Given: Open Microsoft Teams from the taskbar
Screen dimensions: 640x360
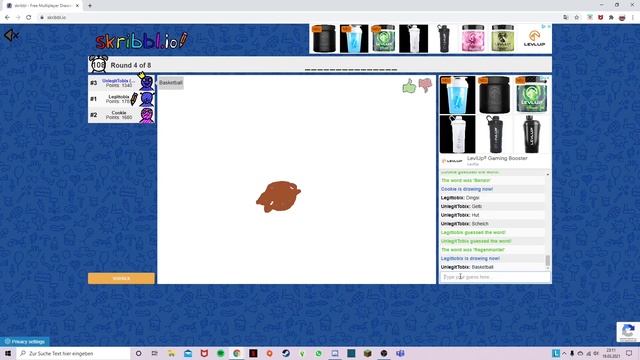Looking at the screenshot, I should click(x=400, y=353).
